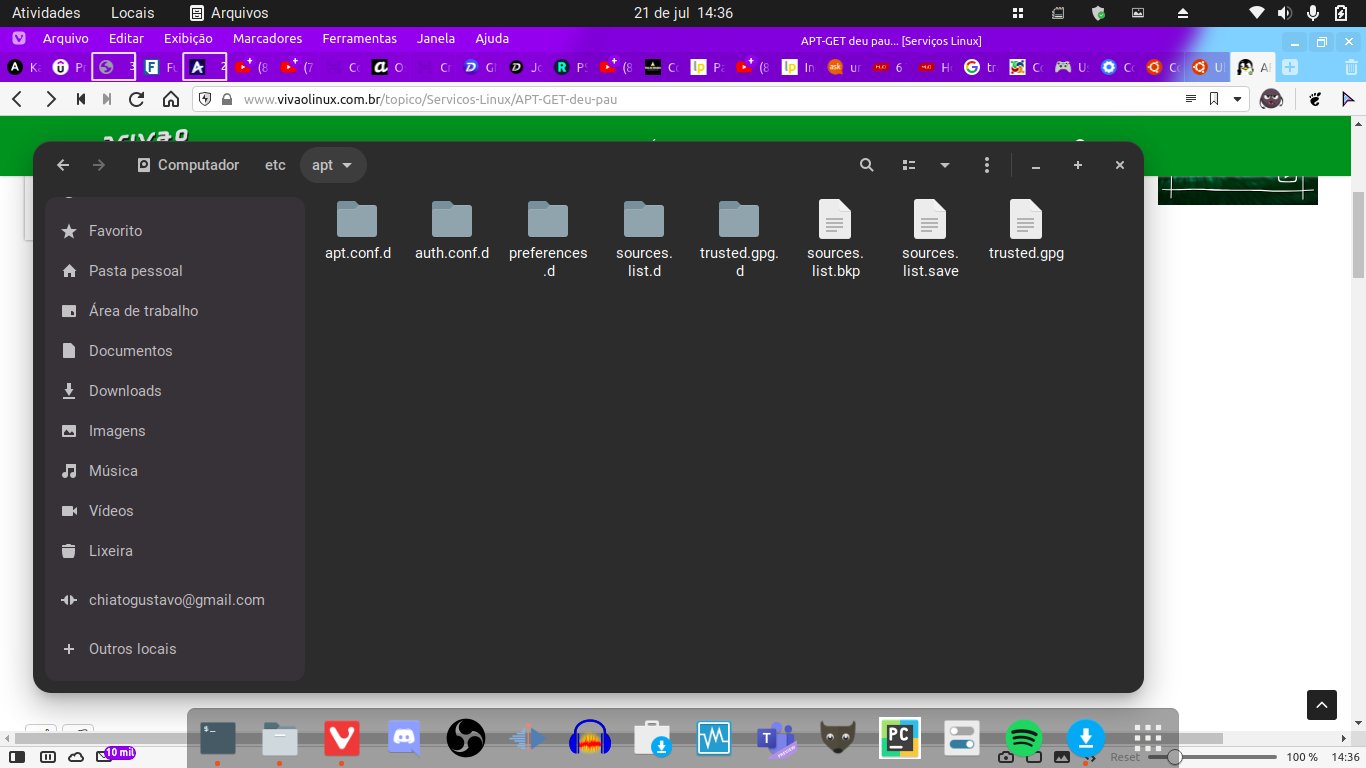The image size is (1366, 768).
Task: Reload the page in Vivaldi
Action: pos(137,99)
